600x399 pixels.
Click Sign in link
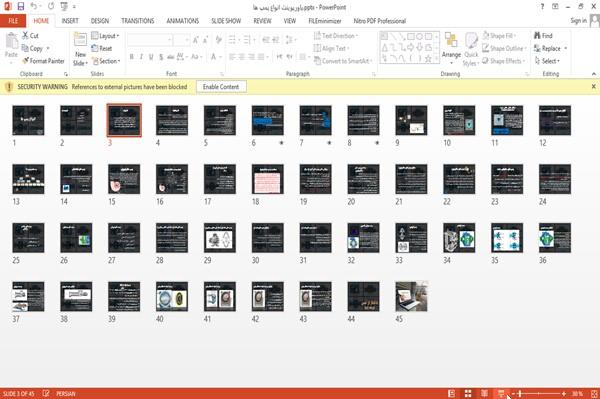tap(578, 21)
